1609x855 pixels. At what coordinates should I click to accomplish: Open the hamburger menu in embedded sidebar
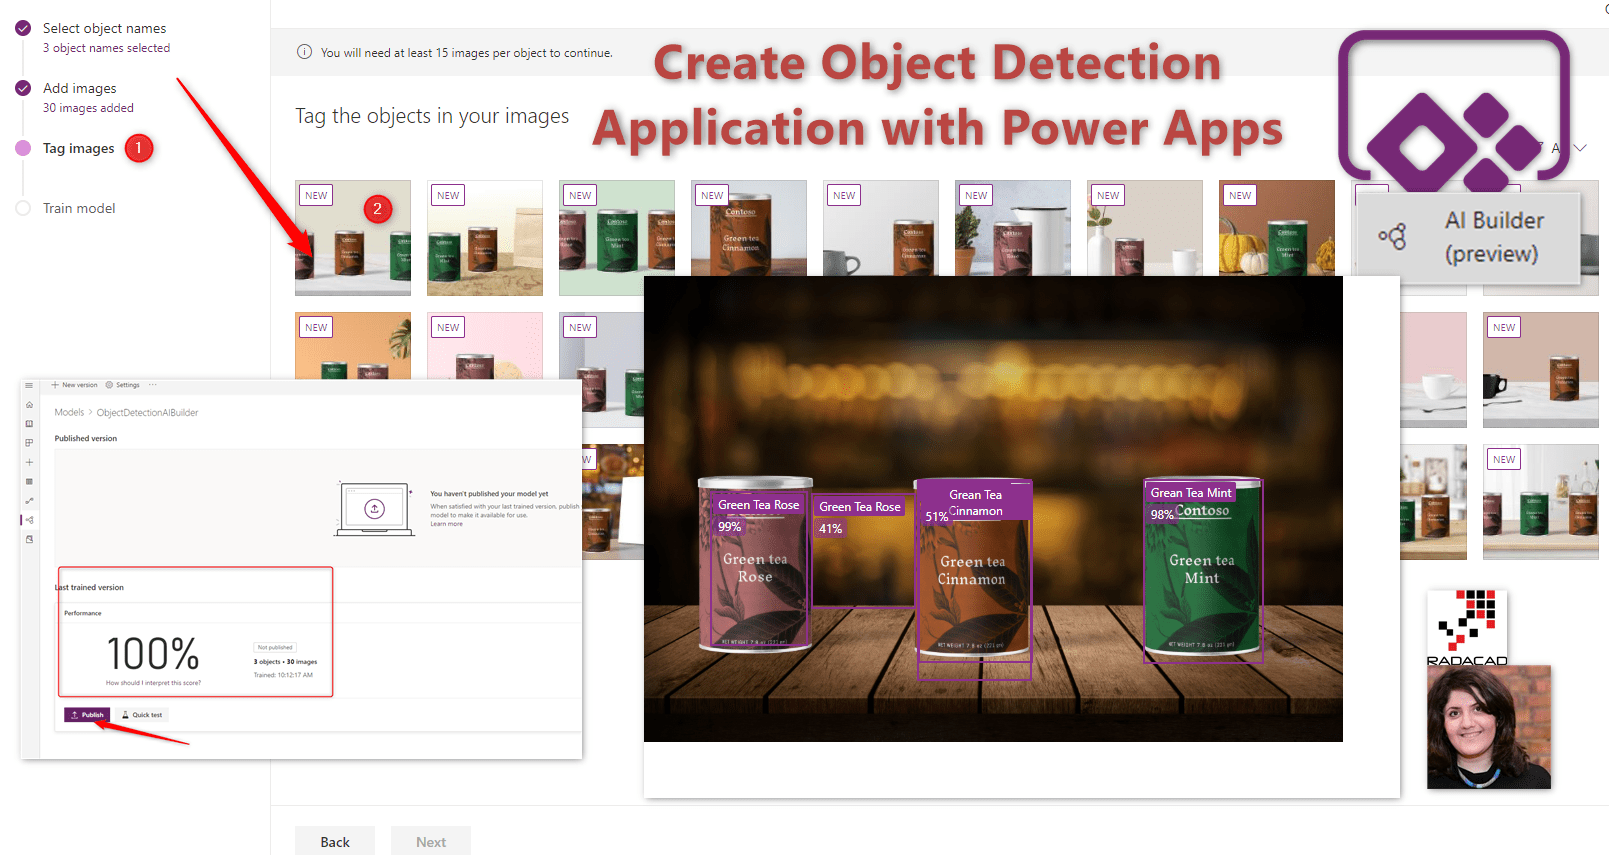click(x=29, y=385)
